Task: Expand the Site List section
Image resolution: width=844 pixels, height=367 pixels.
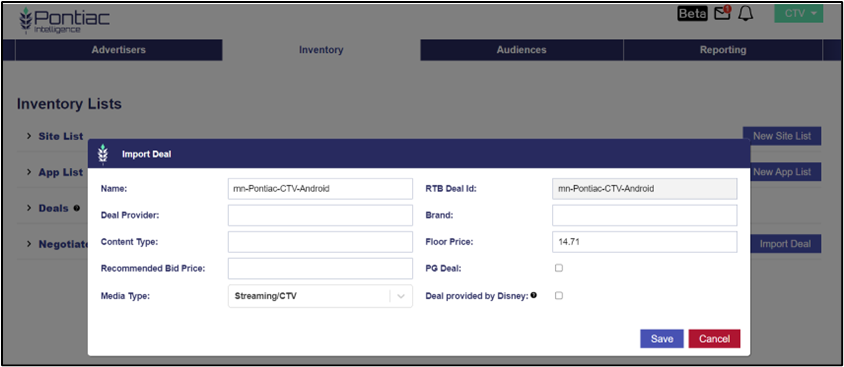Action: pos(55,136)
